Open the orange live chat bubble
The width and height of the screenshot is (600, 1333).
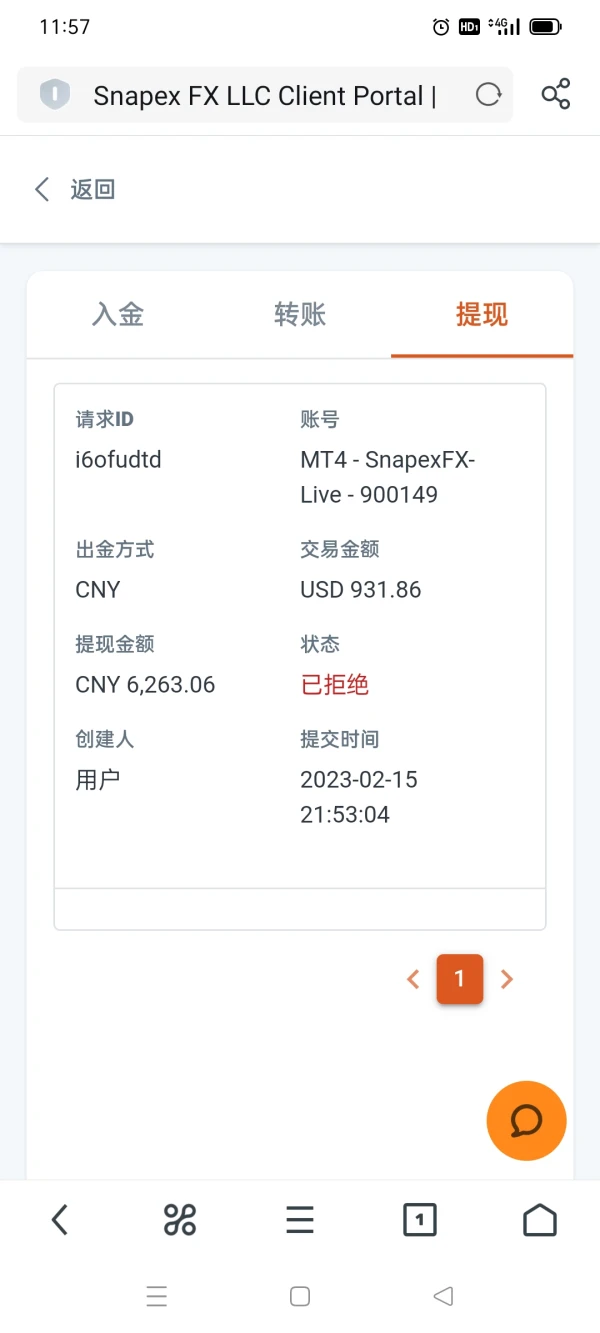(526, 1121)
